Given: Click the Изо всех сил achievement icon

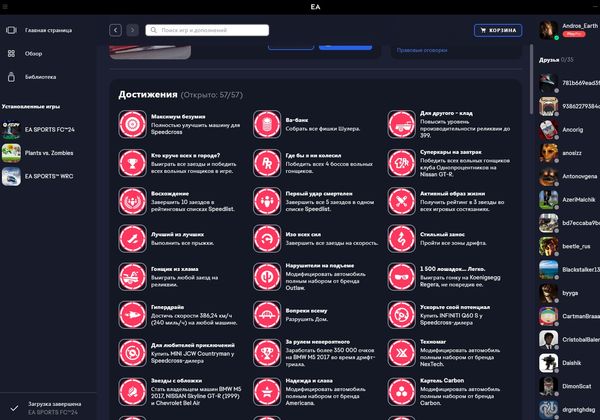Looking at the screenshot, I should point(267,239).
